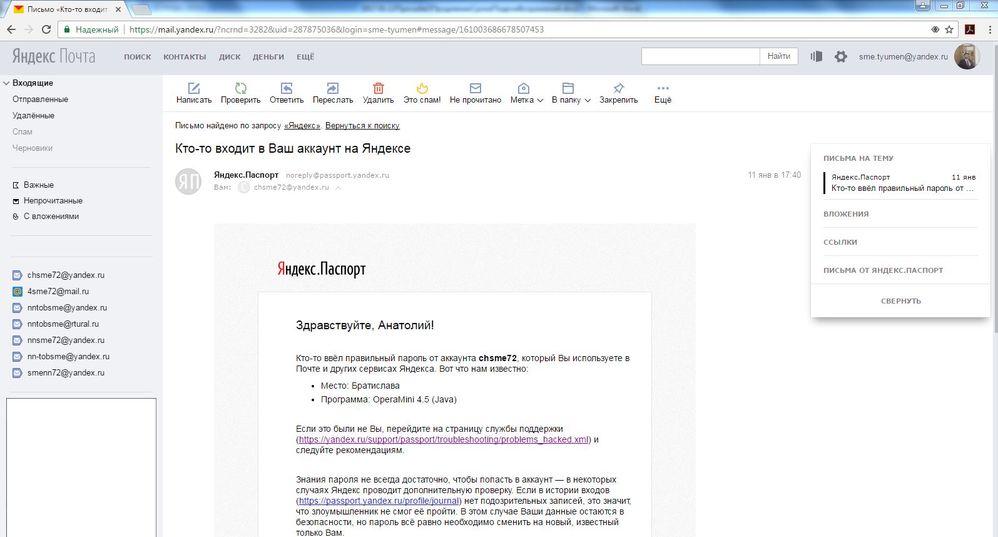
Task: Click the sender ЯП avatar circle
Action: [x=188, y=181]
